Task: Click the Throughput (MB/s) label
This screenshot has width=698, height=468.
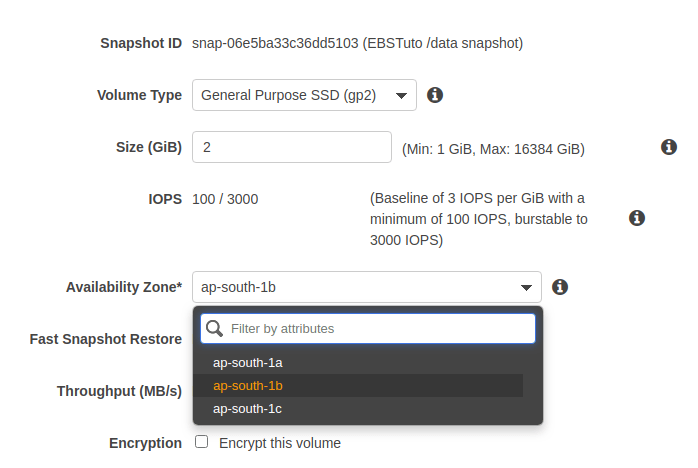Action: point(119,391)
